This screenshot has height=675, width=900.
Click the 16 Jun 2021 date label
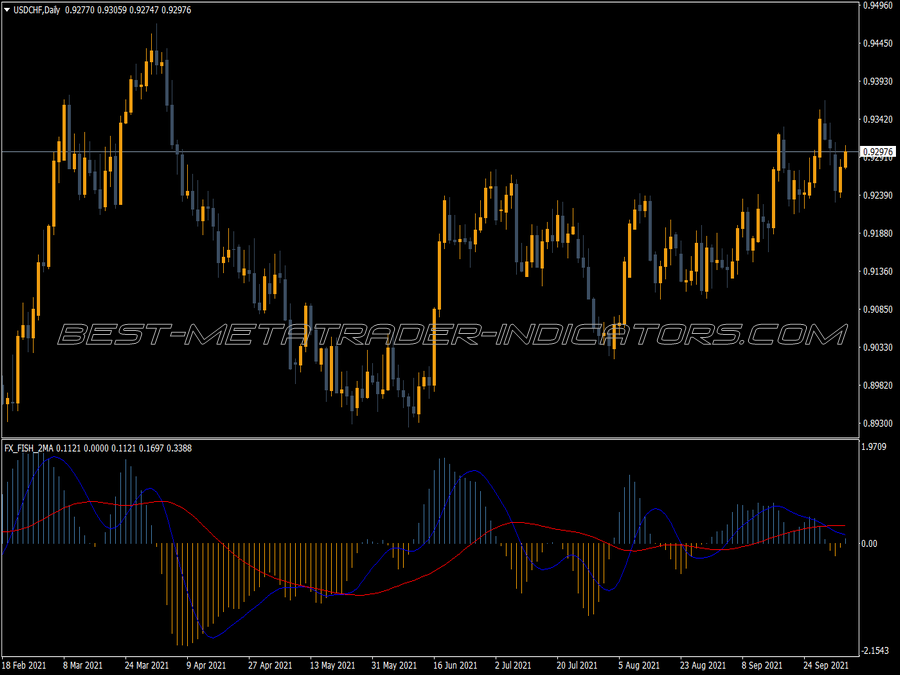(455, 666)
